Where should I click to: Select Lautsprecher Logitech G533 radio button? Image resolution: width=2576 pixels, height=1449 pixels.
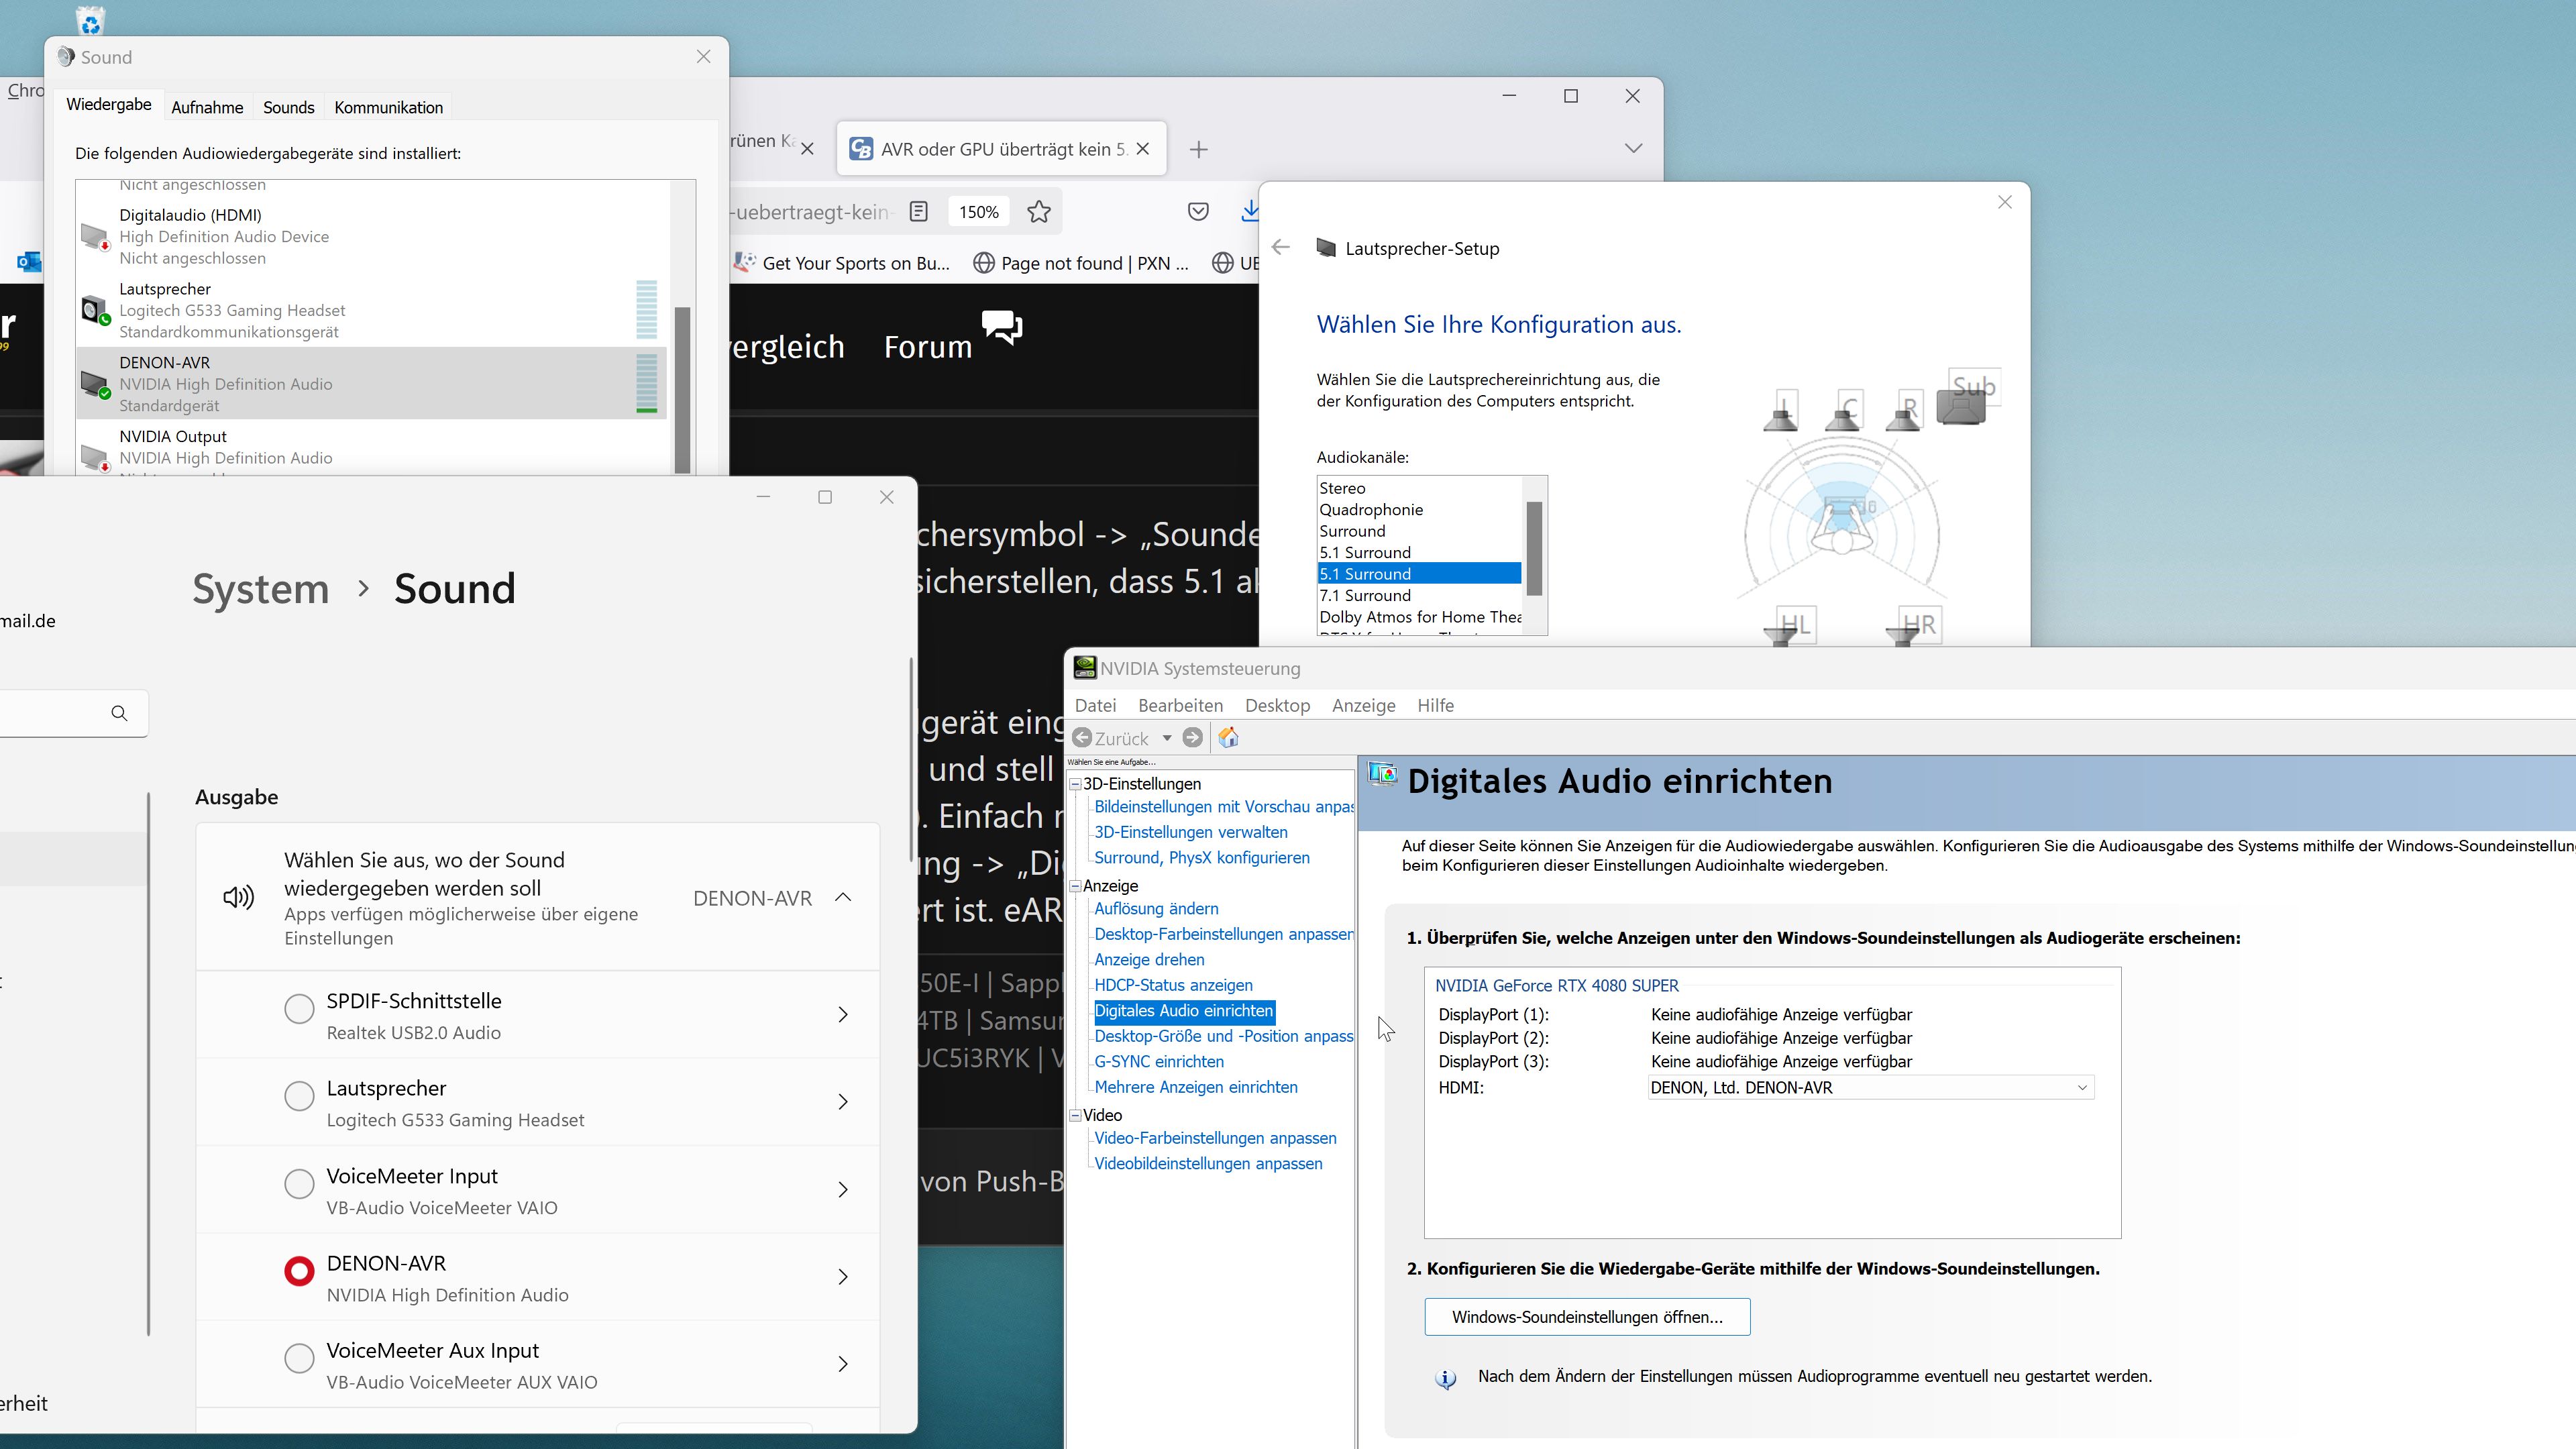[299, 1096]
